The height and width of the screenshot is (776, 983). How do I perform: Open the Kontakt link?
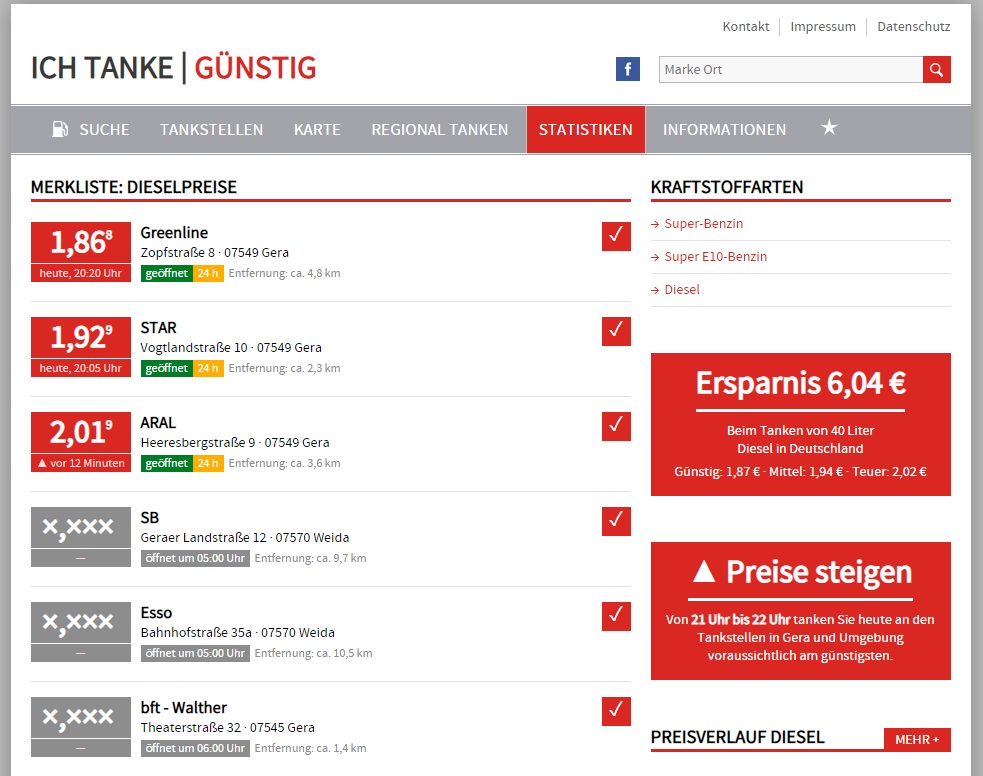[x=745, y=26]
